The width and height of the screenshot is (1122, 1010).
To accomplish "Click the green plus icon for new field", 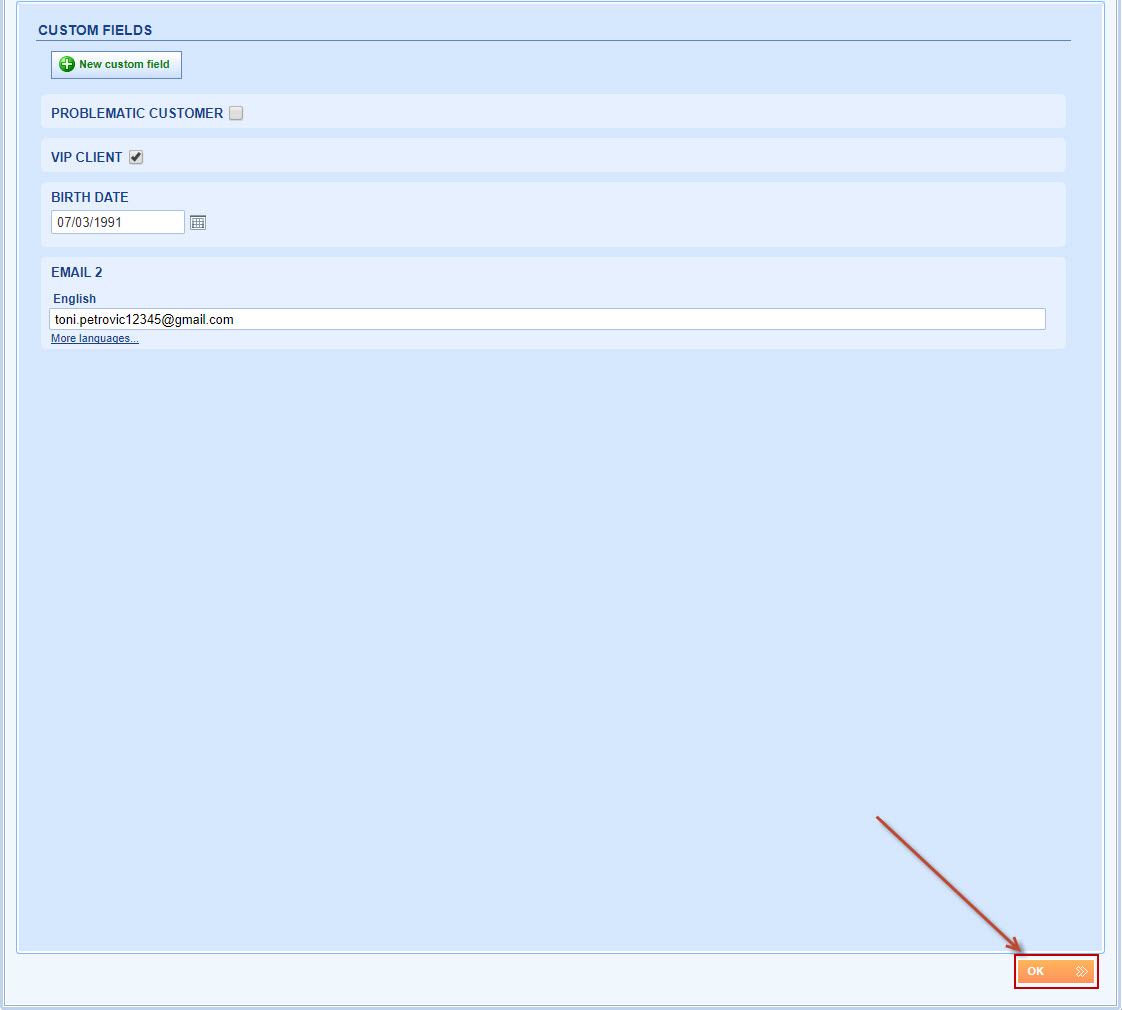I will pos(67,64).
